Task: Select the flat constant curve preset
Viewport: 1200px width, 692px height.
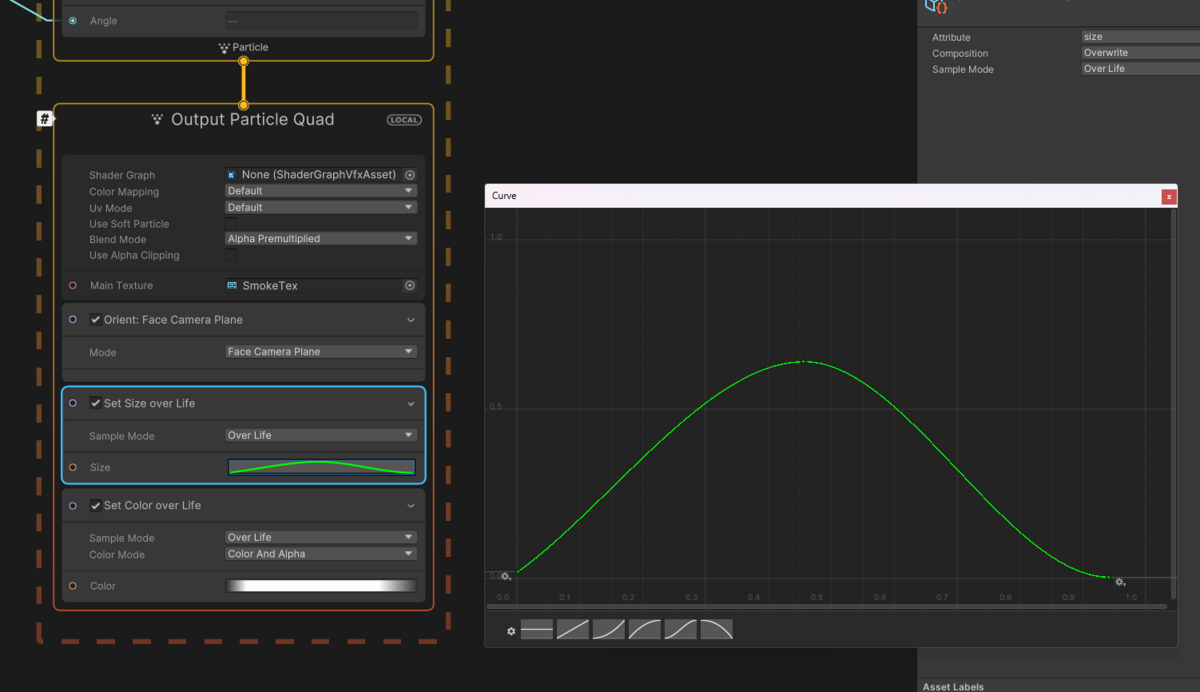Action: pos(537,630)
